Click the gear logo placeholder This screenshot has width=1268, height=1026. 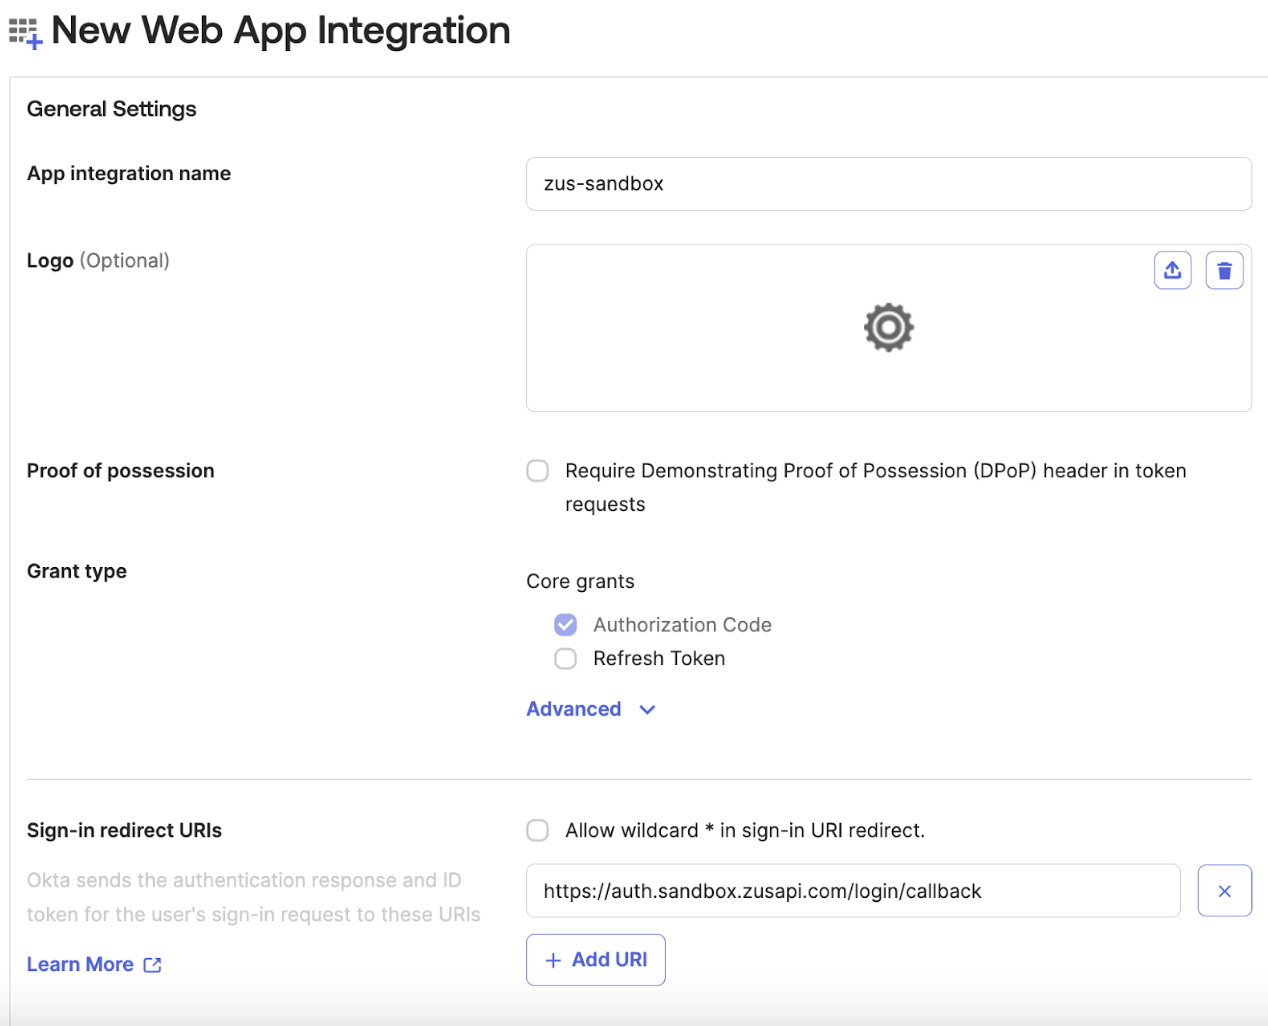click(888, 328)
